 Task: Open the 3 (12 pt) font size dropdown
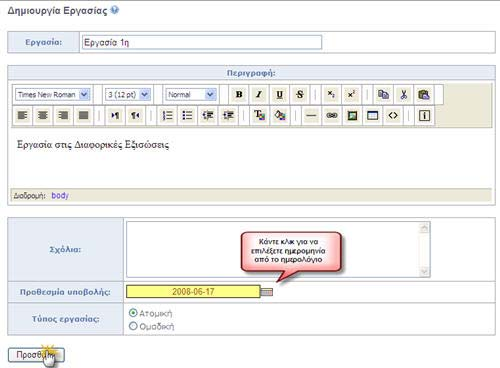click(x=128, y=95)
